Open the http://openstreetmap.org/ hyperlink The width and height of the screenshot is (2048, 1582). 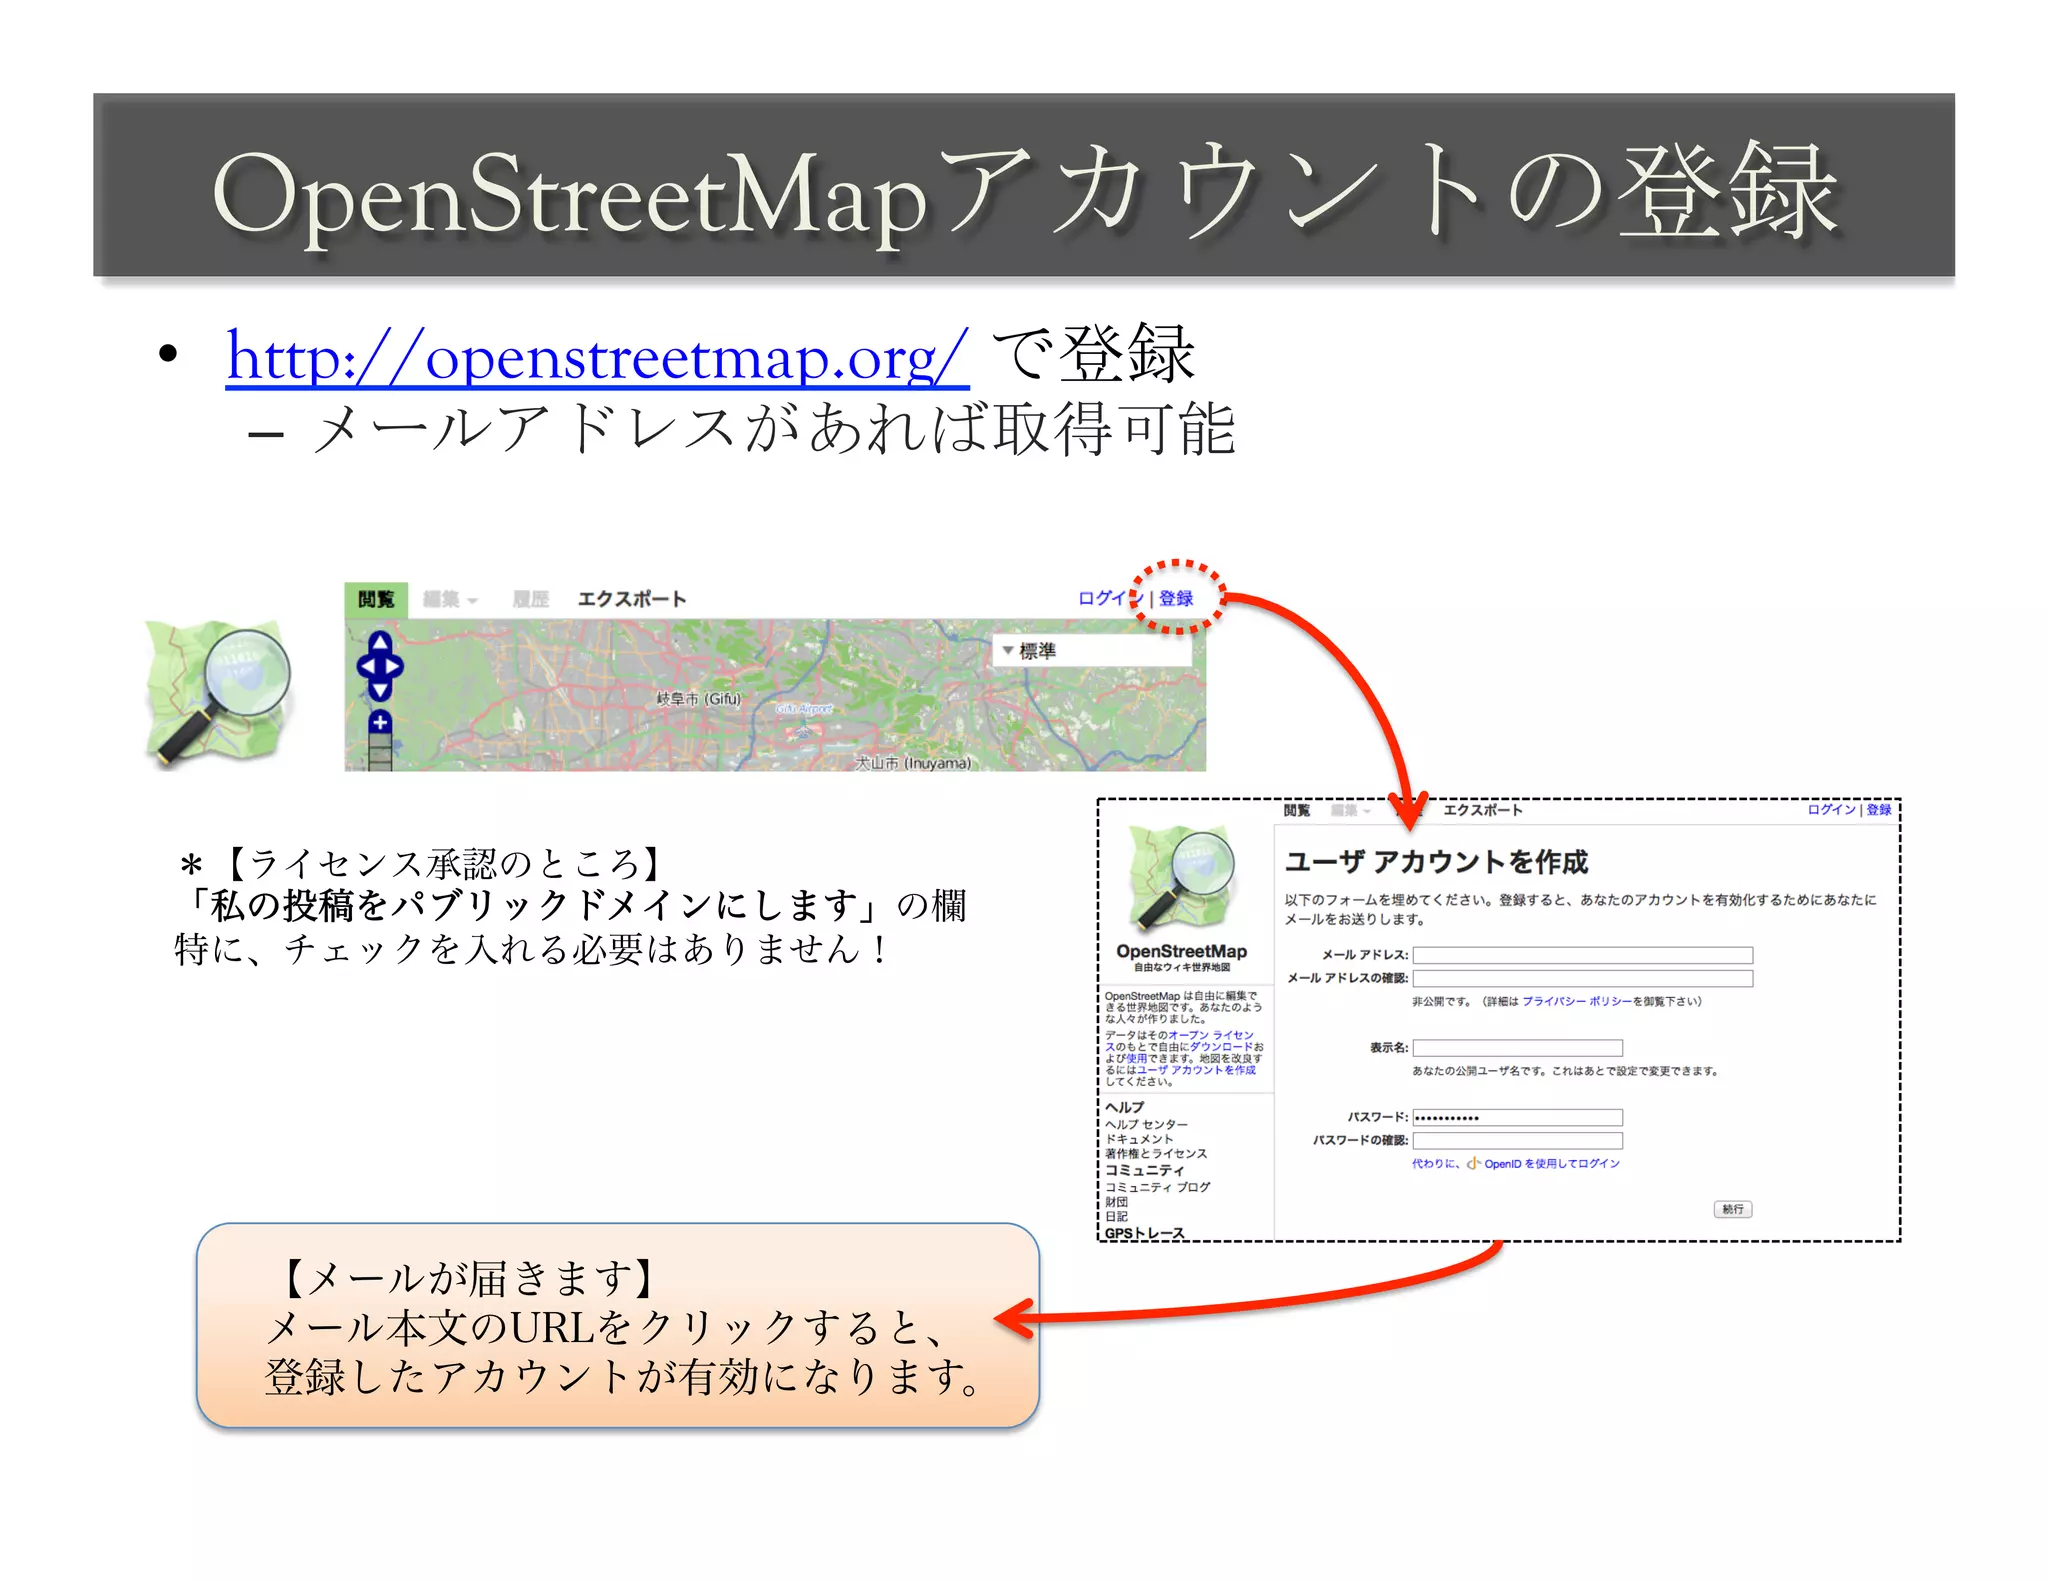click(x=597, y=356)
